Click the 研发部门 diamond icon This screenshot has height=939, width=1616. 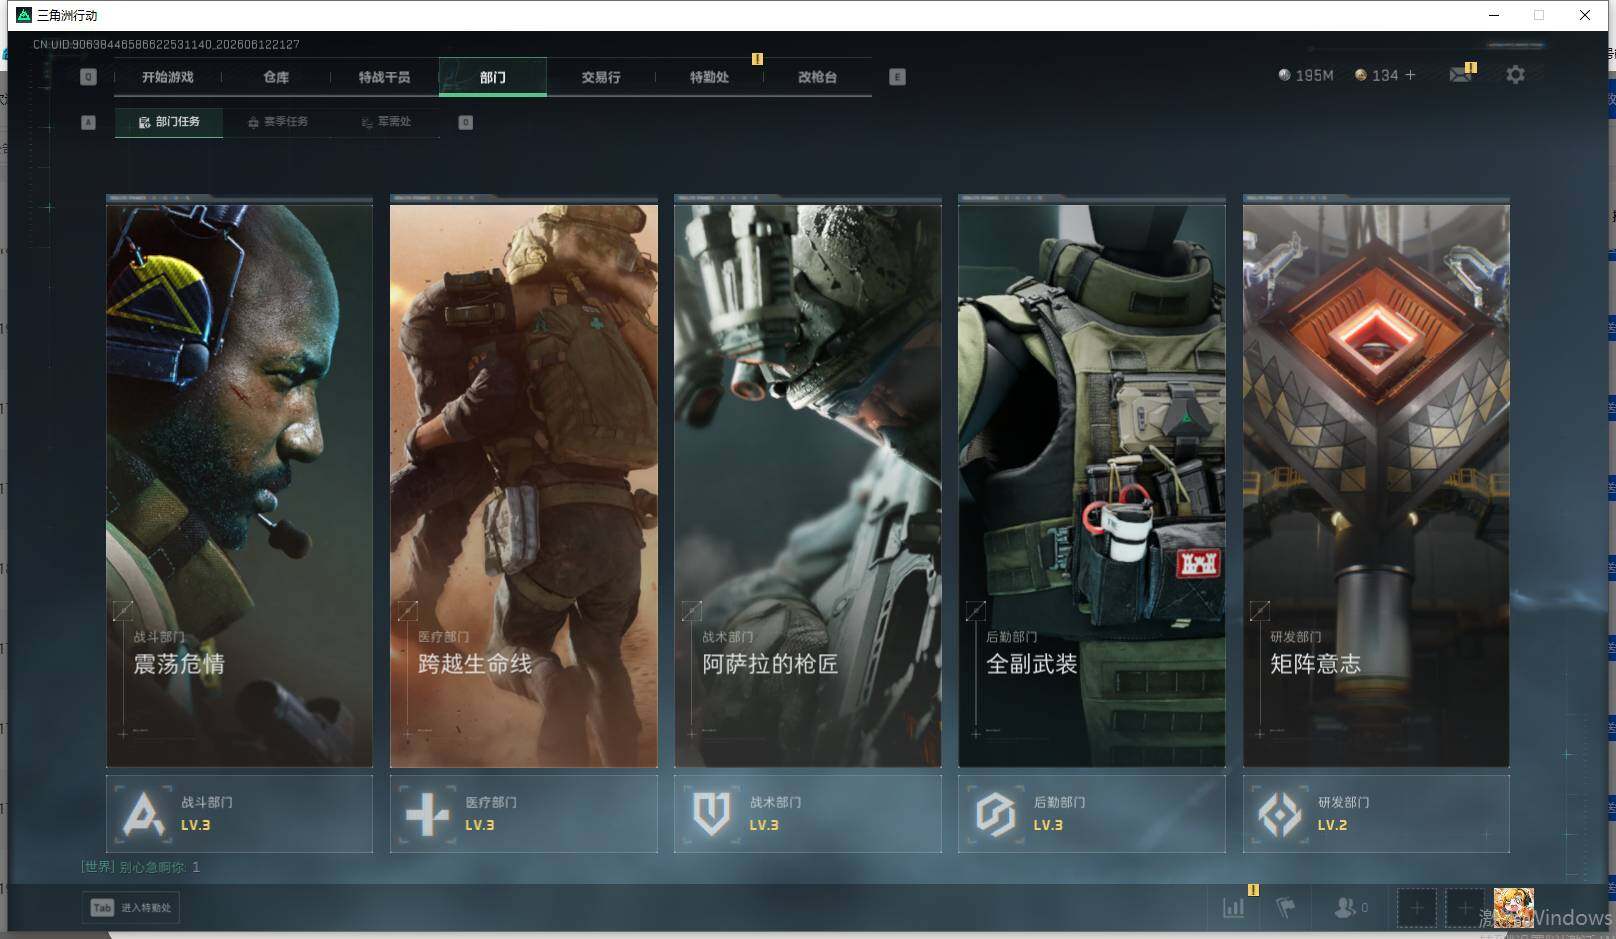(1279, 814)
